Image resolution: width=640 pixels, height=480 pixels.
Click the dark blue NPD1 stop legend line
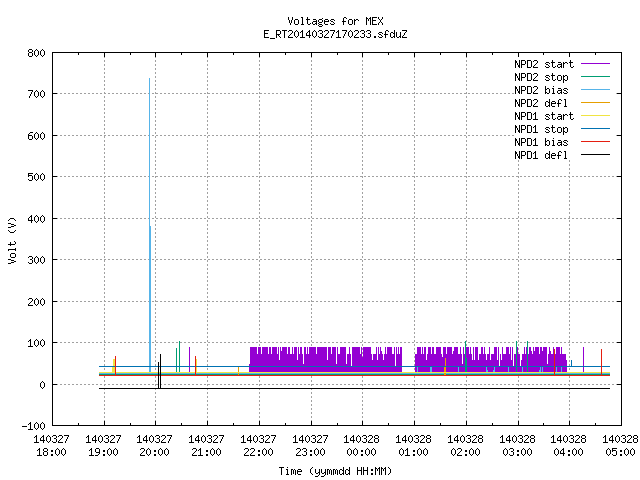point(596,129)
